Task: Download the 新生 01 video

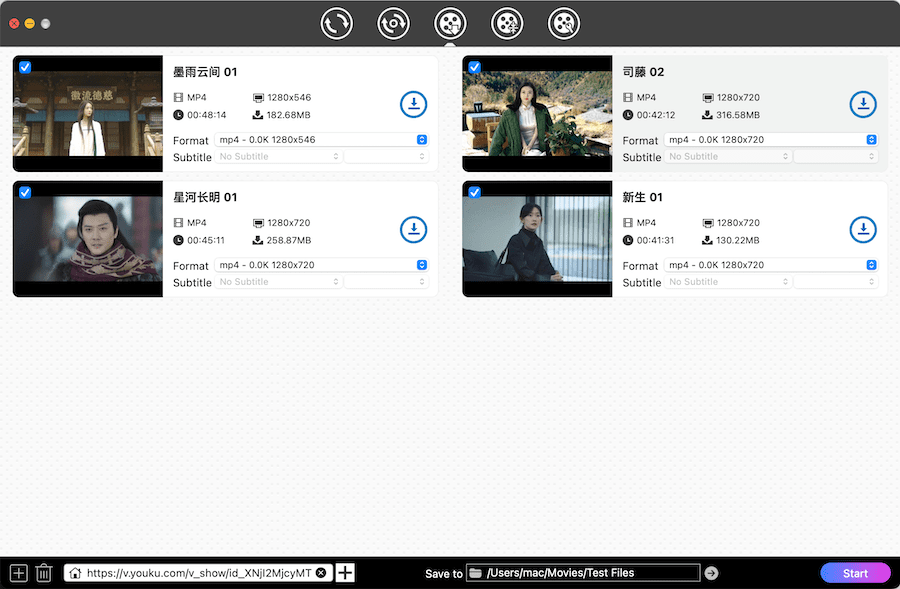Action: click(x=863, y=230)
